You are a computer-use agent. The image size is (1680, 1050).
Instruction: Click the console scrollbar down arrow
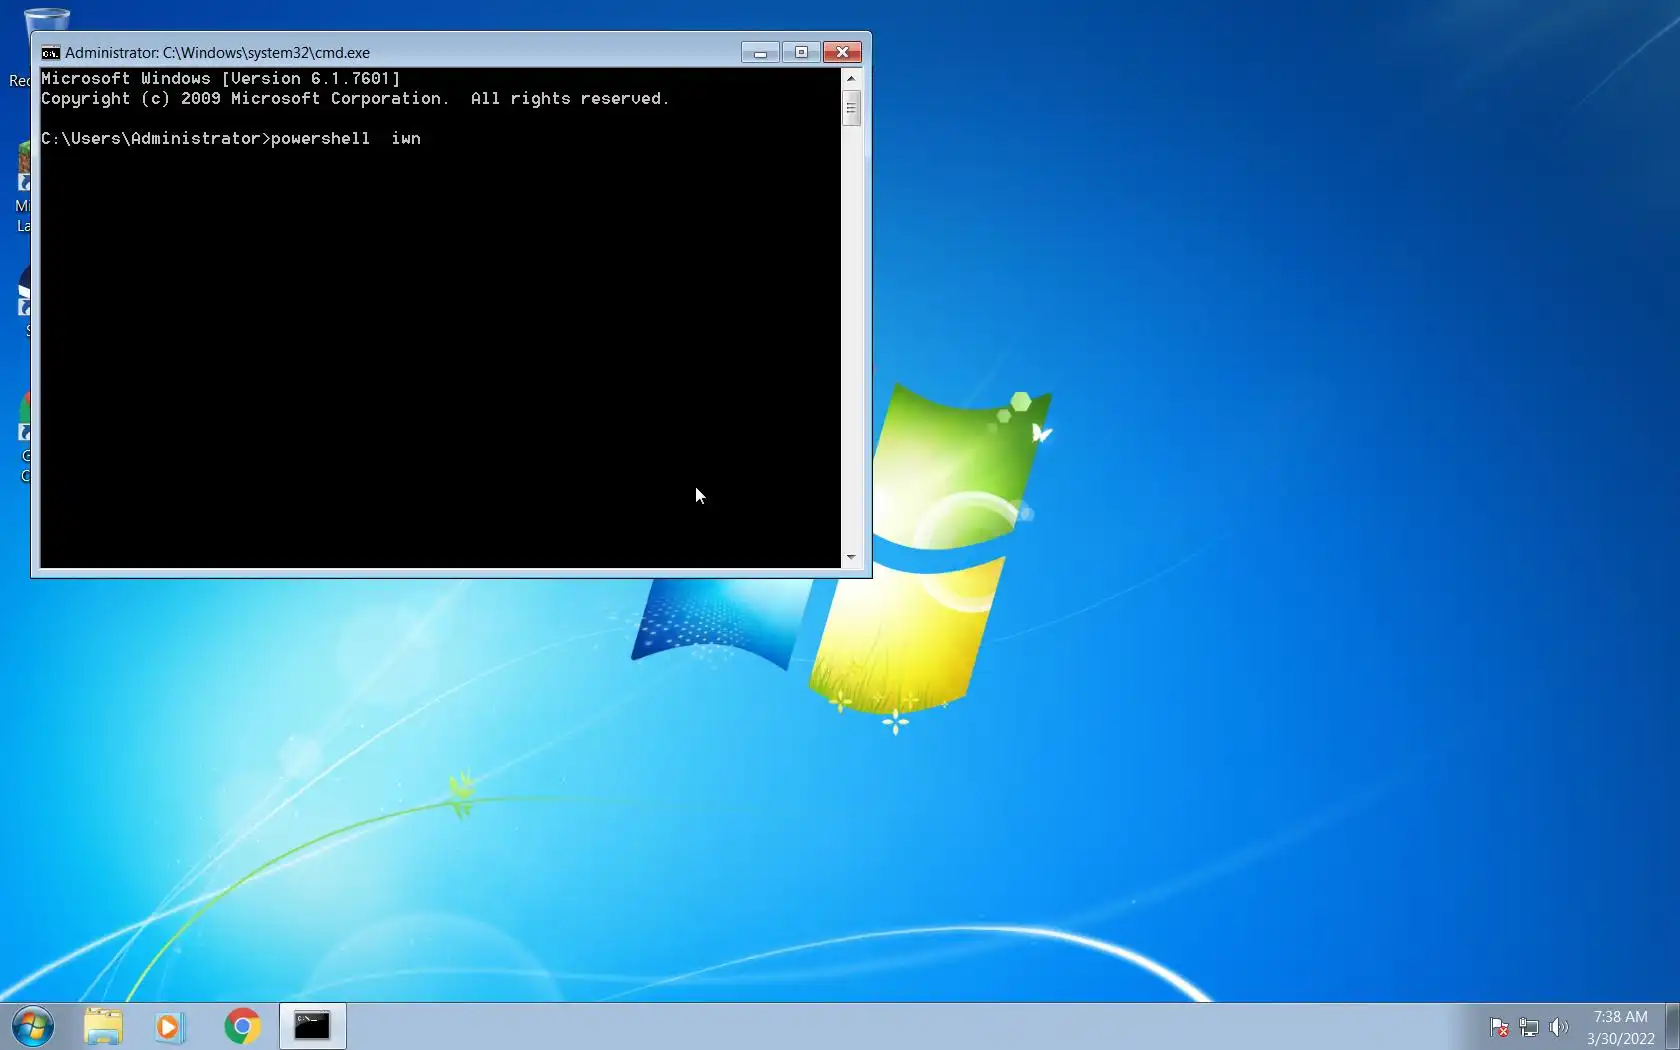click(x=851, y=558)
